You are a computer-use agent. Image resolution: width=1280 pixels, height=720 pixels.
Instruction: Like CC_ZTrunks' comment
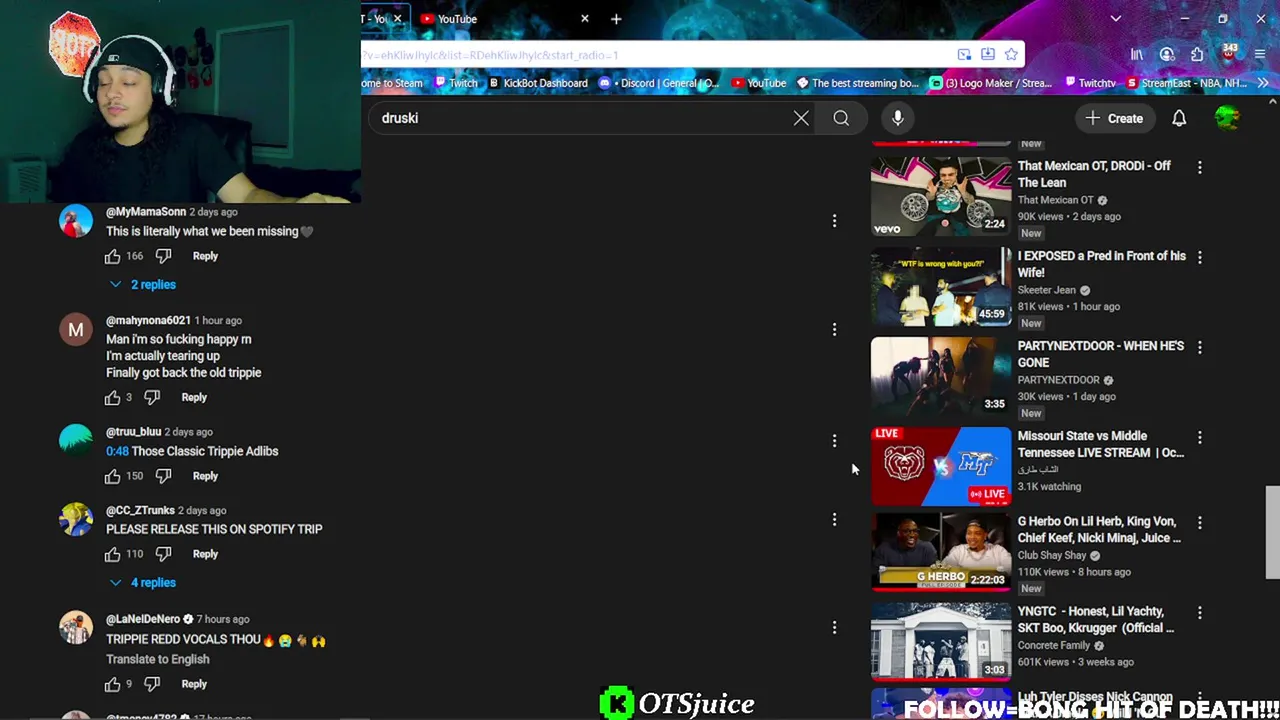pos(113,554)
